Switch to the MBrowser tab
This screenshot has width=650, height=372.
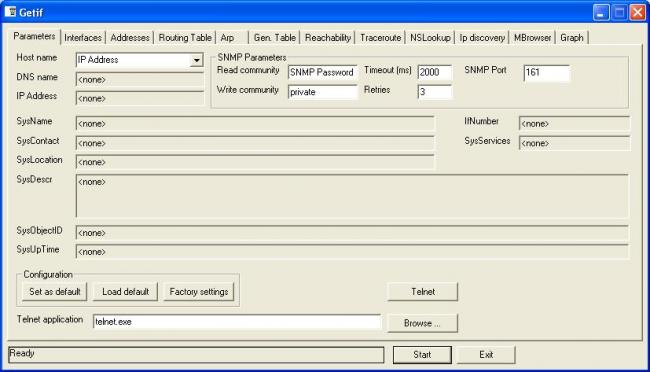[532, 38]
